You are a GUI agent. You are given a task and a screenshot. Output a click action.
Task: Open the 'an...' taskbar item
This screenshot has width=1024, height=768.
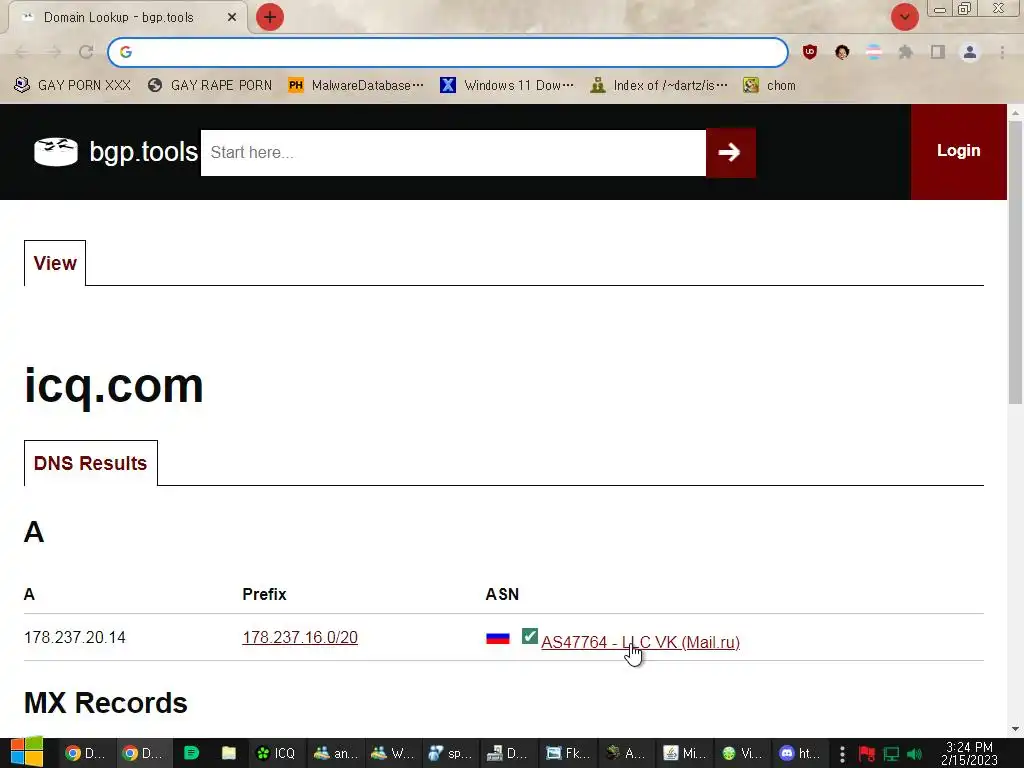(336, 754)
